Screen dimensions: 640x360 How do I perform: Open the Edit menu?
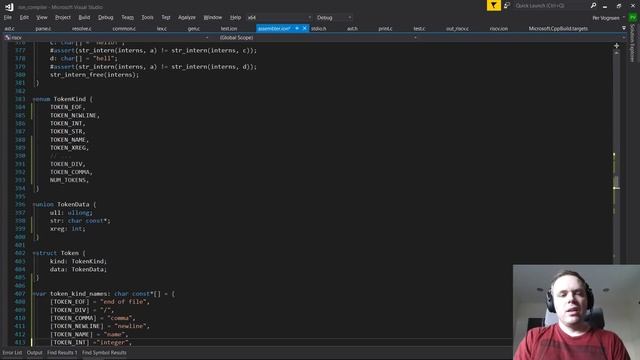point(24,18)
